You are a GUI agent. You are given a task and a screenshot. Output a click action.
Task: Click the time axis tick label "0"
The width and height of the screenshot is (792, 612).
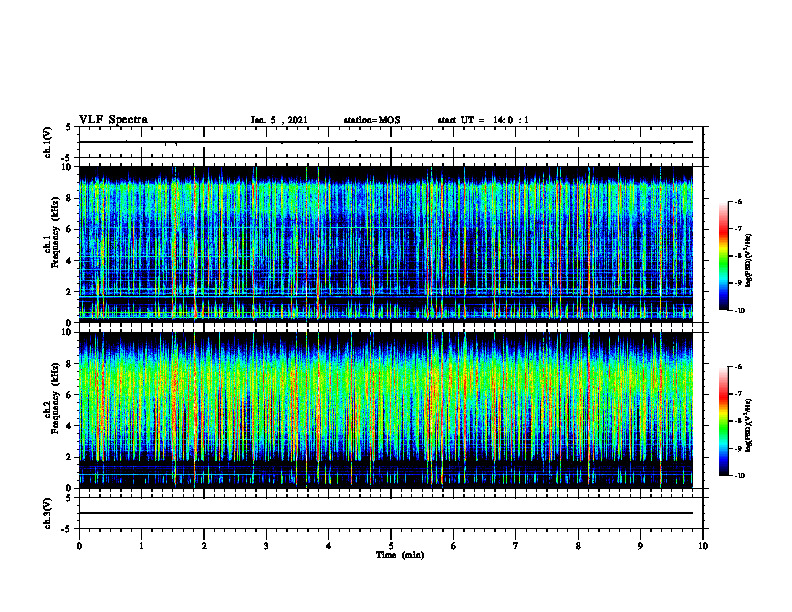79,546
